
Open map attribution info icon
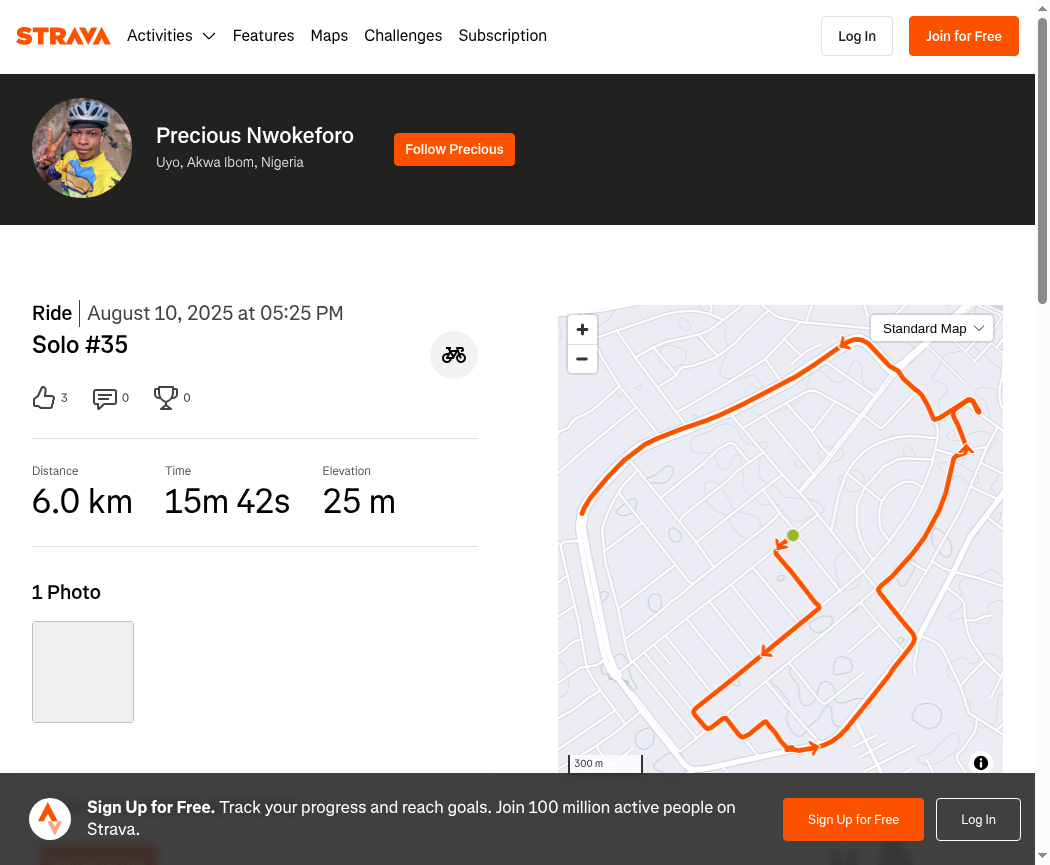981,763
